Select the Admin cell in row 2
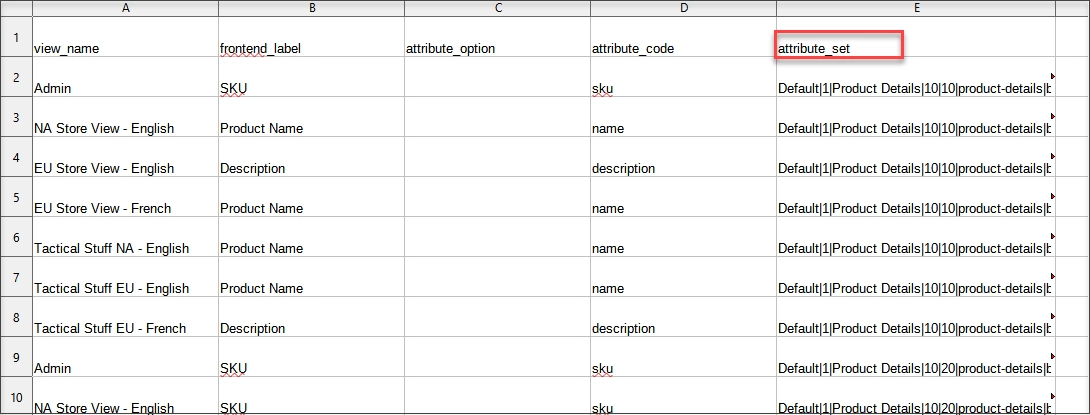Screen dimensions: 1090x415 pyautogui.click(x=125, y=76)
